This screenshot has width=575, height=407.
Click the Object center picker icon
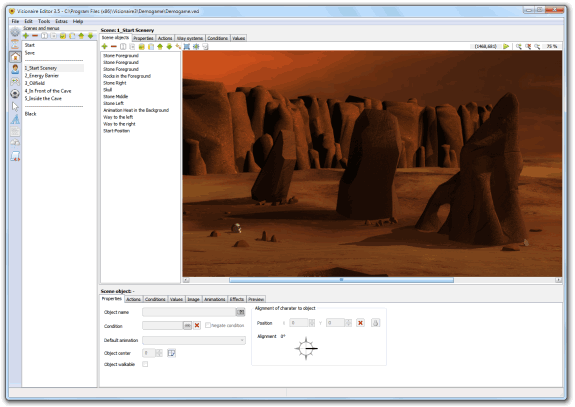click(171, 353)
